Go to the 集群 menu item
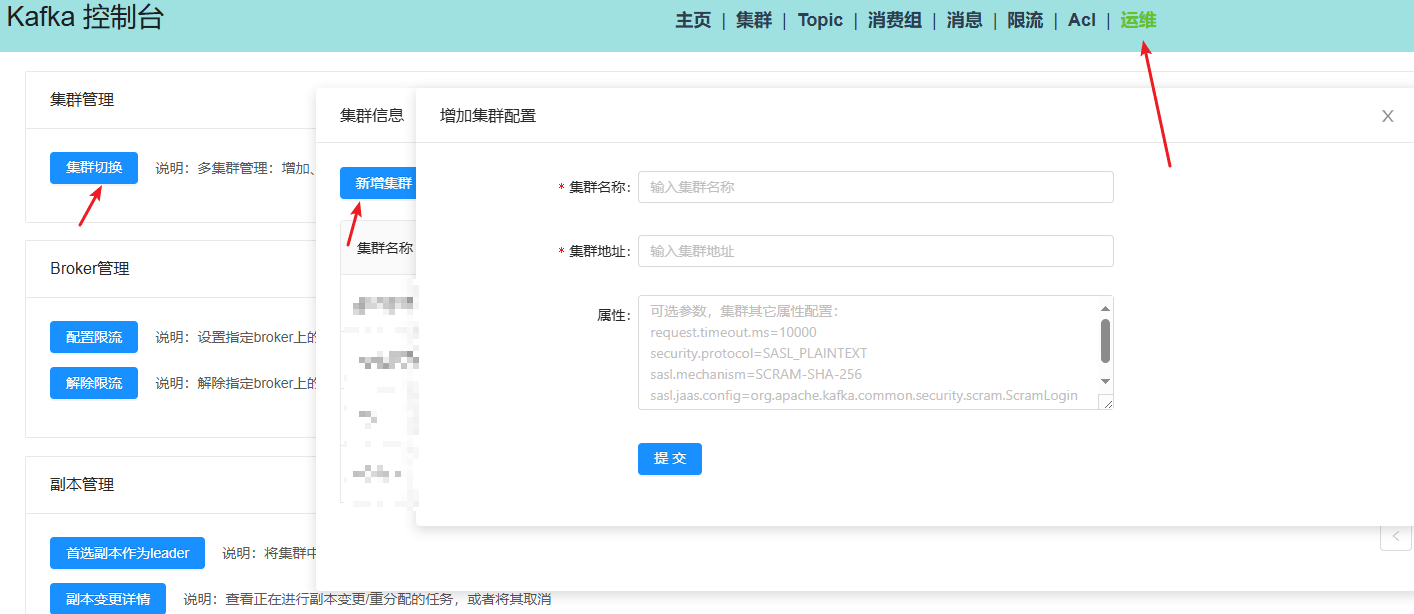This screenshot has width=1414, height=614. pos(754,20)
